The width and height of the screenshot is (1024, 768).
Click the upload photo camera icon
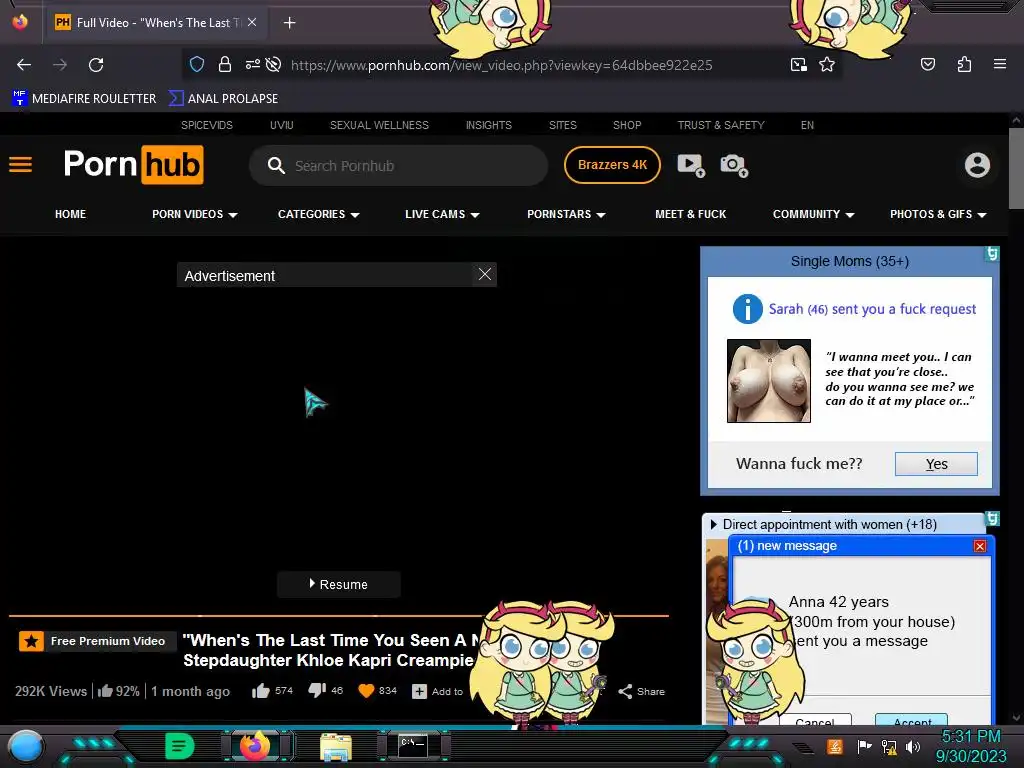click(x=734, y=165)
